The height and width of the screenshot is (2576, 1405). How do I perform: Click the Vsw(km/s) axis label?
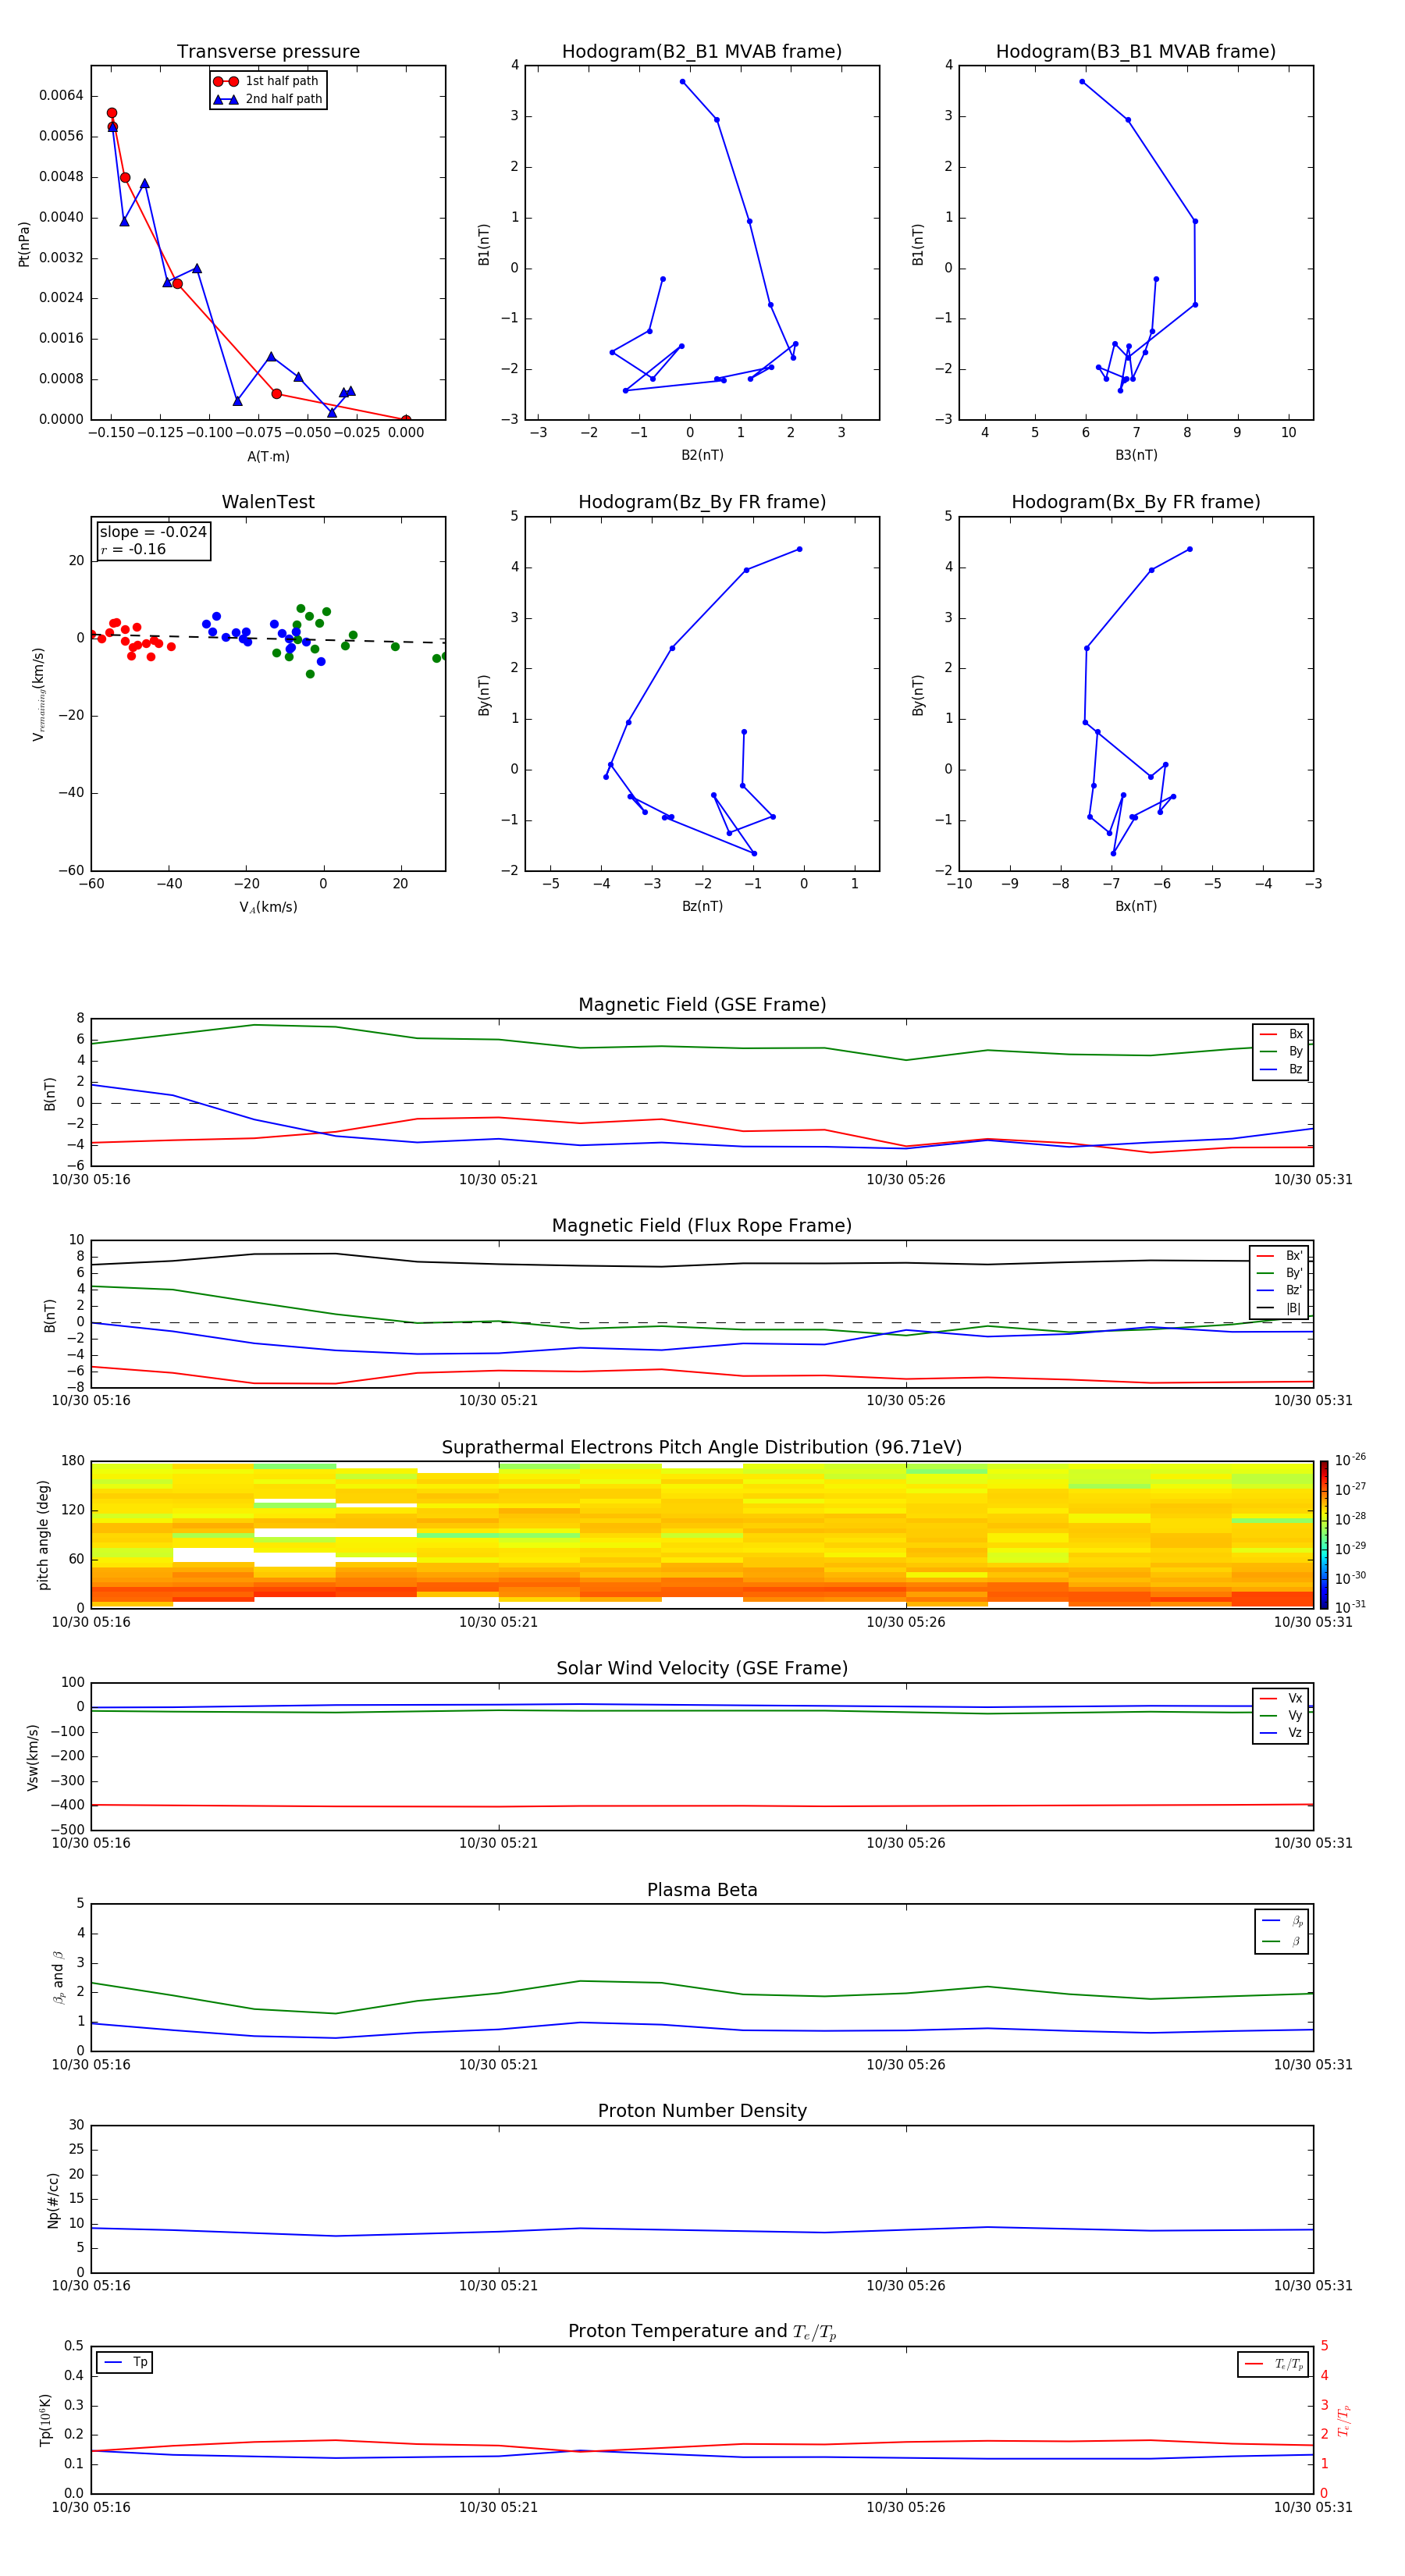pos(32,1757)
